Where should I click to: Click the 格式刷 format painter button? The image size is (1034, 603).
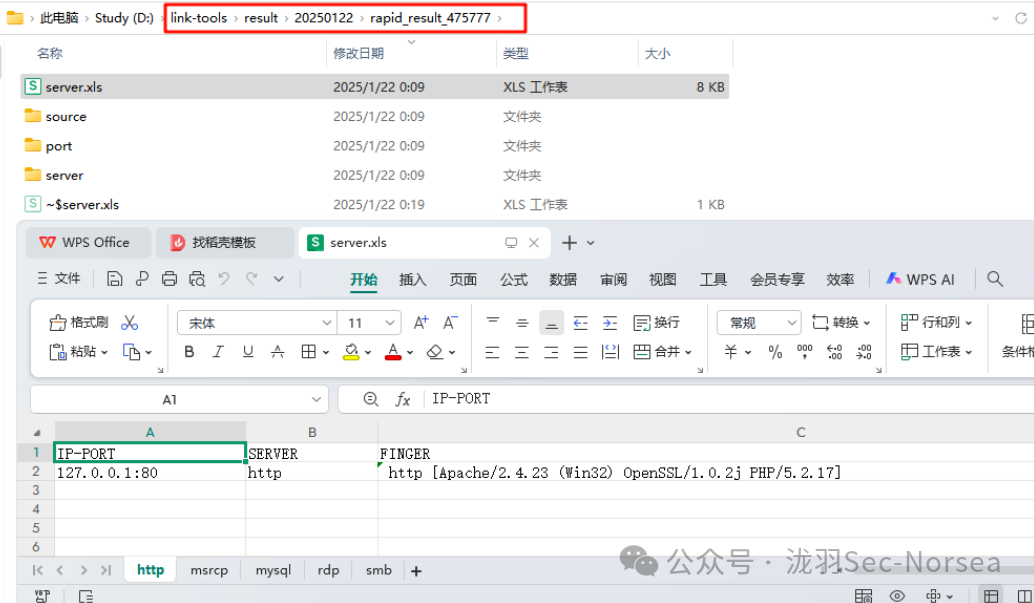[79, 323]
